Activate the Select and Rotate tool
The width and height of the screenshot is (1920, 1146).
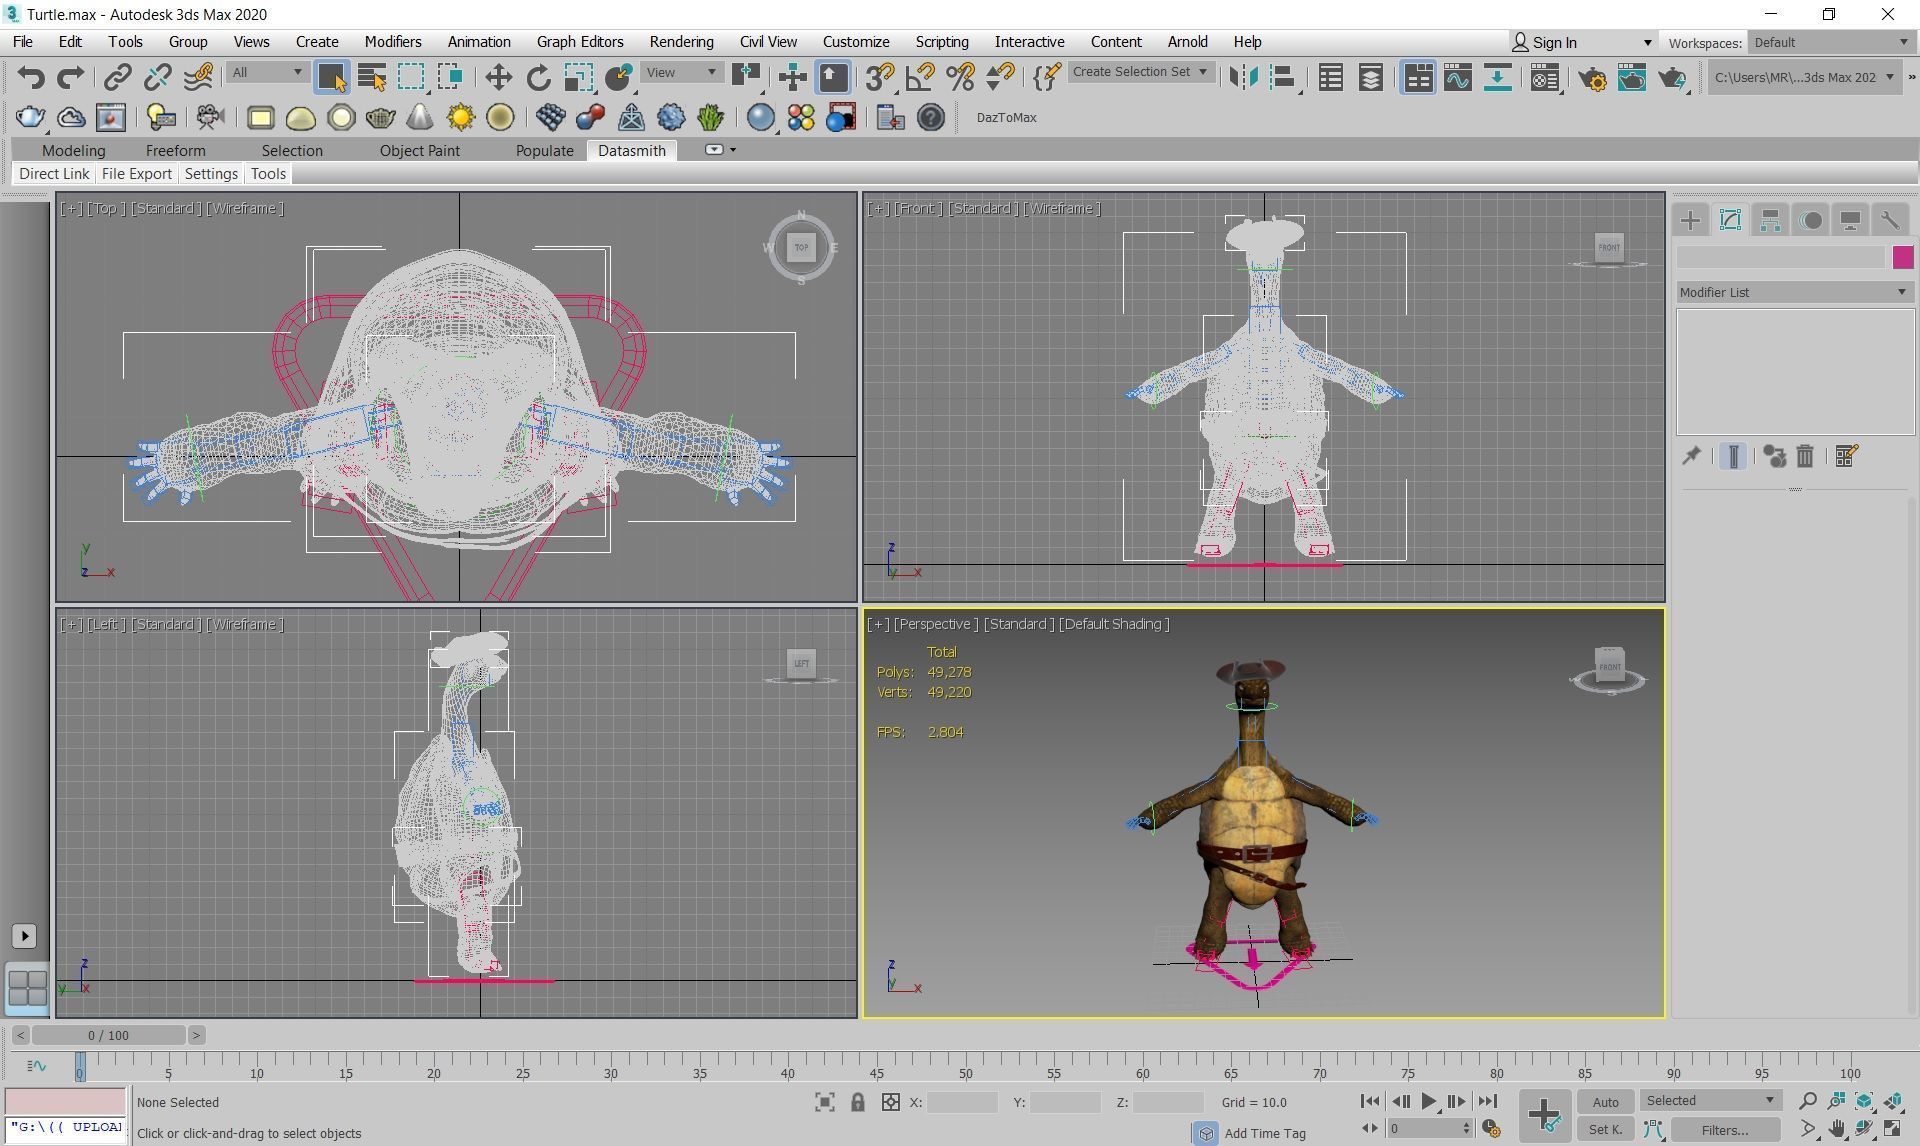pyautogui.click(x=538, y=77)
